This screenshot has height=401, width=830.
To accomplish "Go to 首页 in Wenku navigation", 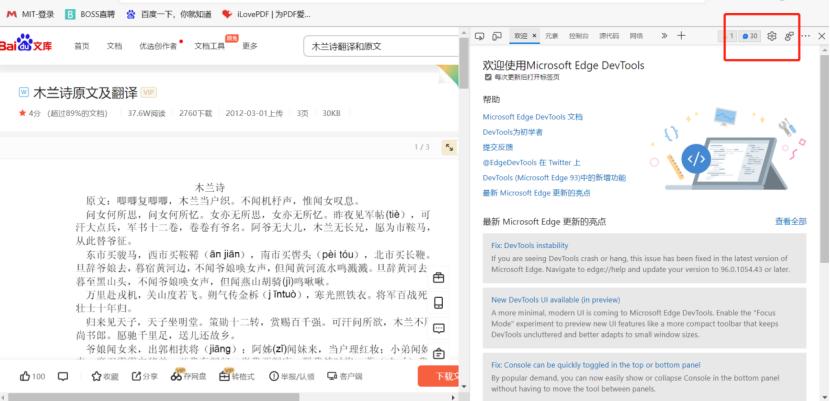I will [x=82, y=46].
